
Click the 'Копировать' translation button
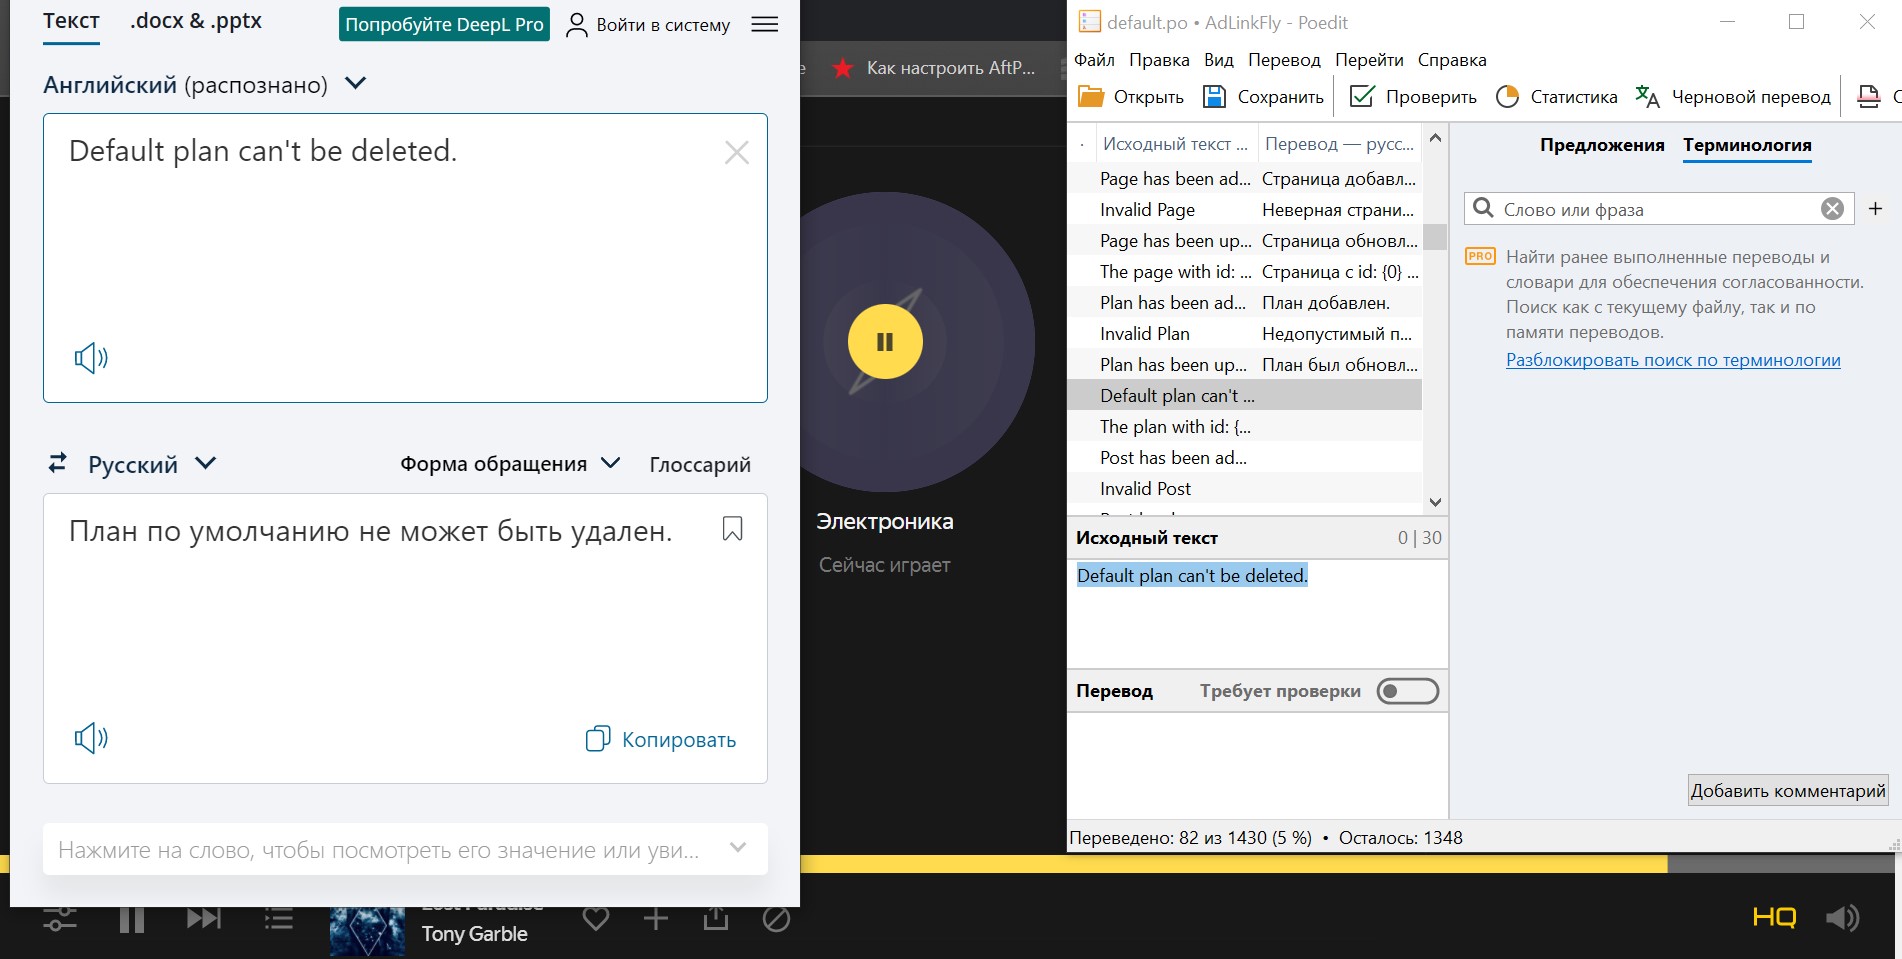pyautogui.click(x=661, y=740)
